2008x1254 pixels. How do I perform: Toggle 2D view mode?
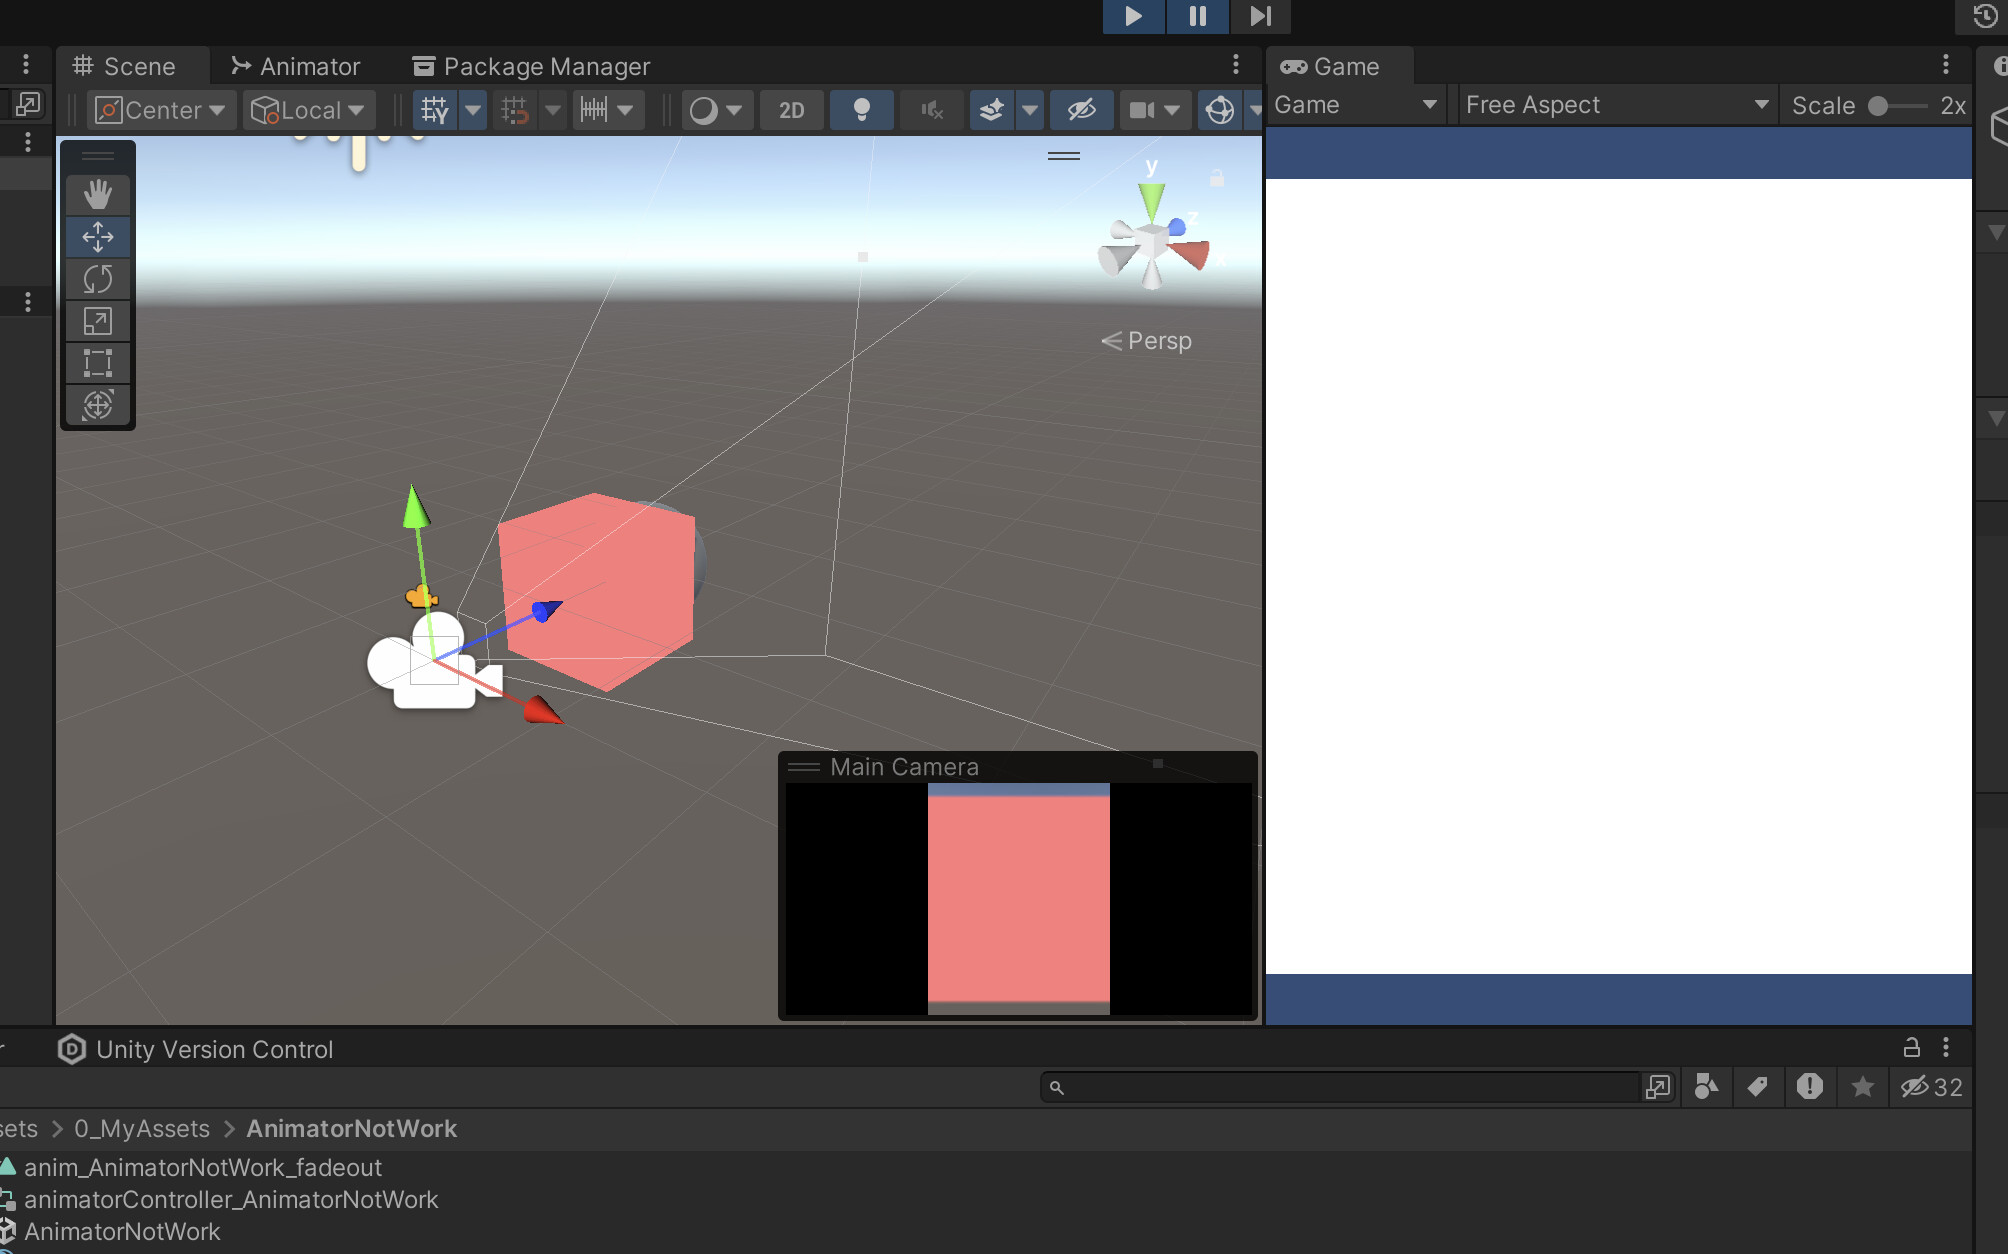tap(791, 110)
